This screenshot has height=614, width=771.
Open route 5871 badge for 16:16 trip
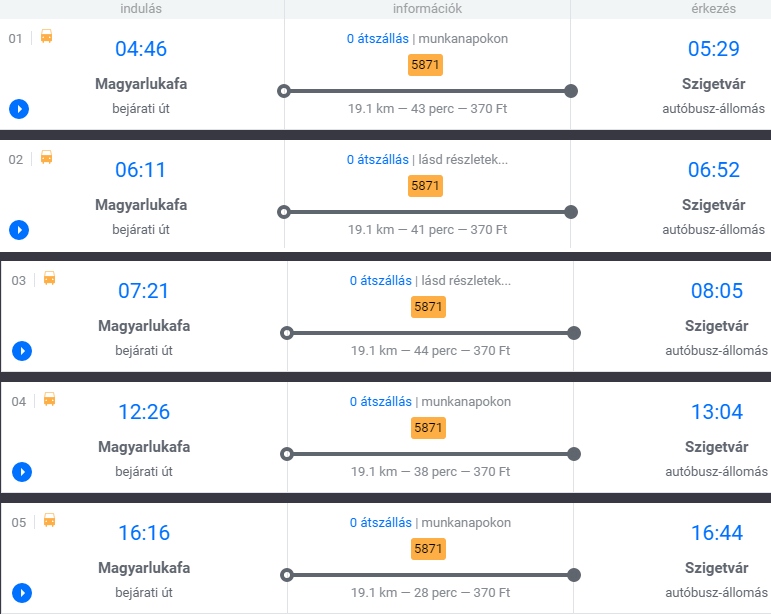tap(428, 549)
